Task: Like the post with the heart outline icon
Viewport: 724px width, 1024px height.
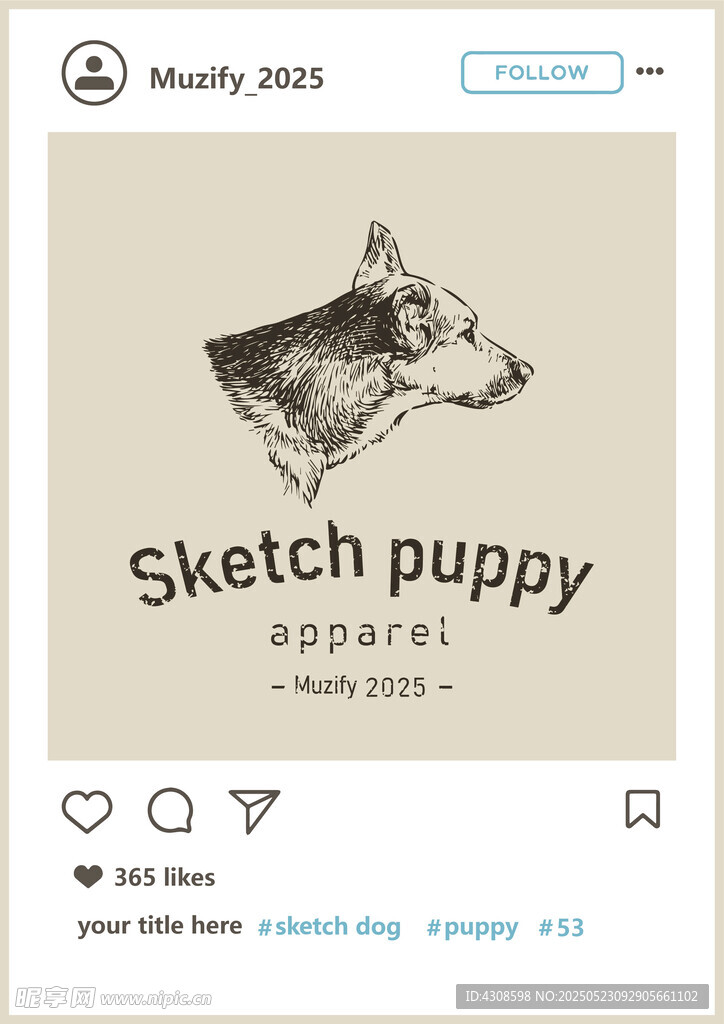Action: [87, 811]
